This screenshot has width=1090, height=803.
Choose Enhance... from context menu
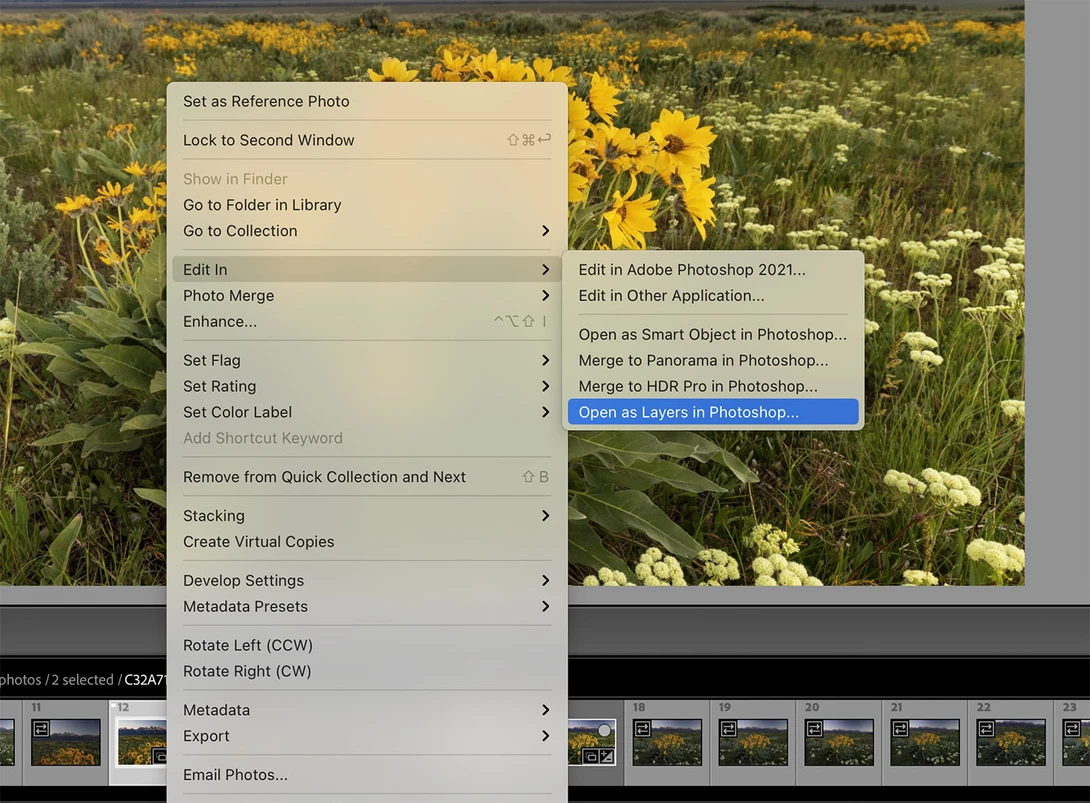click(x=367, y=321)
